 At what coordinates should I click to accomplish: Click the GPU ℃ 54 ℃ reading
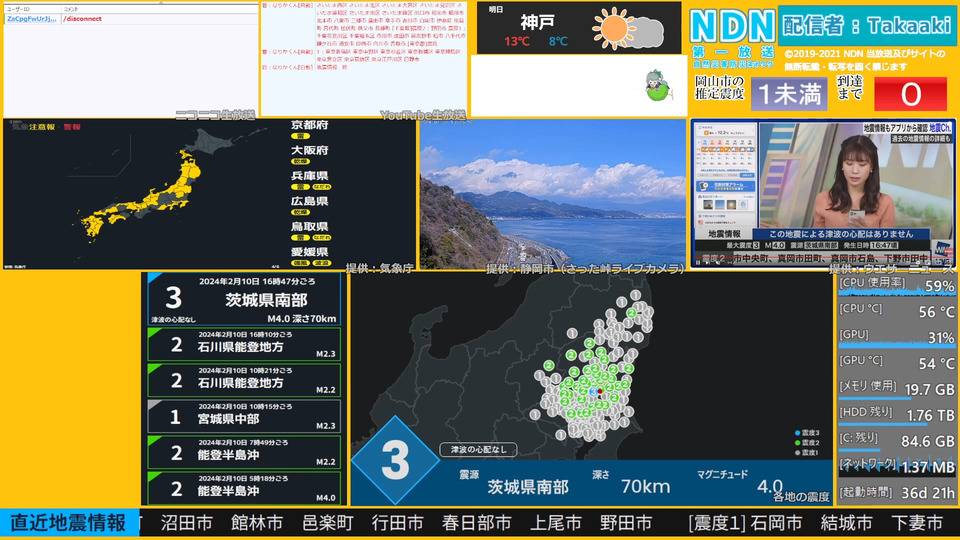896,363
